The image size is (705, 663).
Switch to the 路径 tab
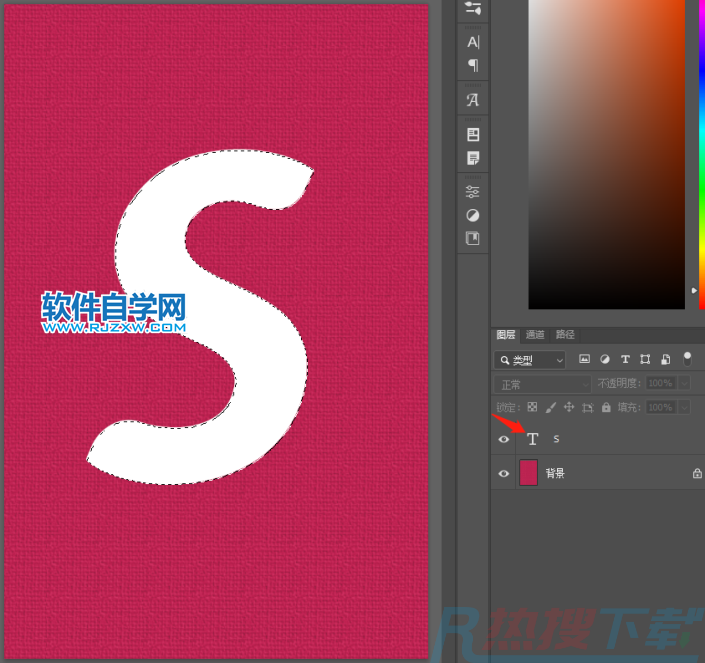click(x=565, y=335)
